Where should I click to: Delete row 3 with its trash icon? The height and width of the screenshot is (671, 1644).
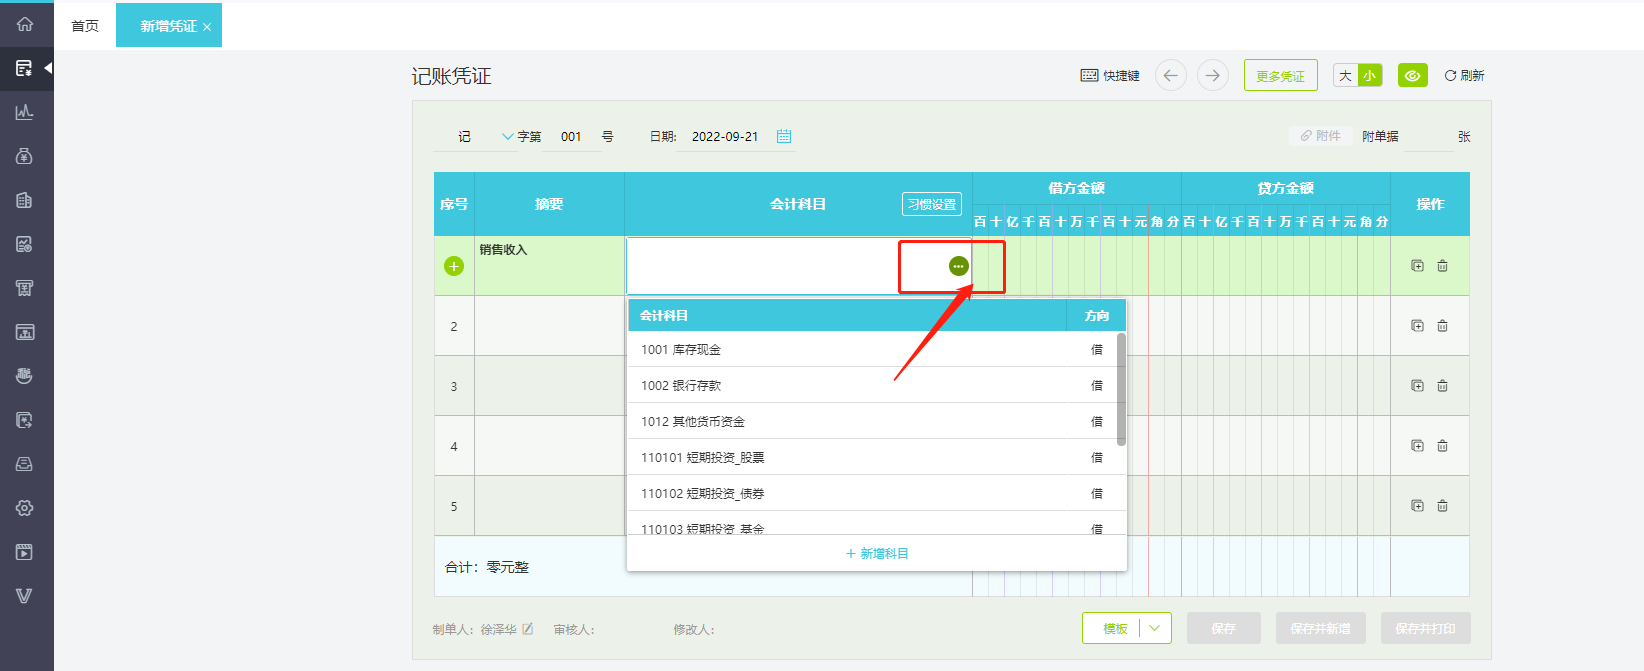pyautogui.click(x=1442, y=386)
